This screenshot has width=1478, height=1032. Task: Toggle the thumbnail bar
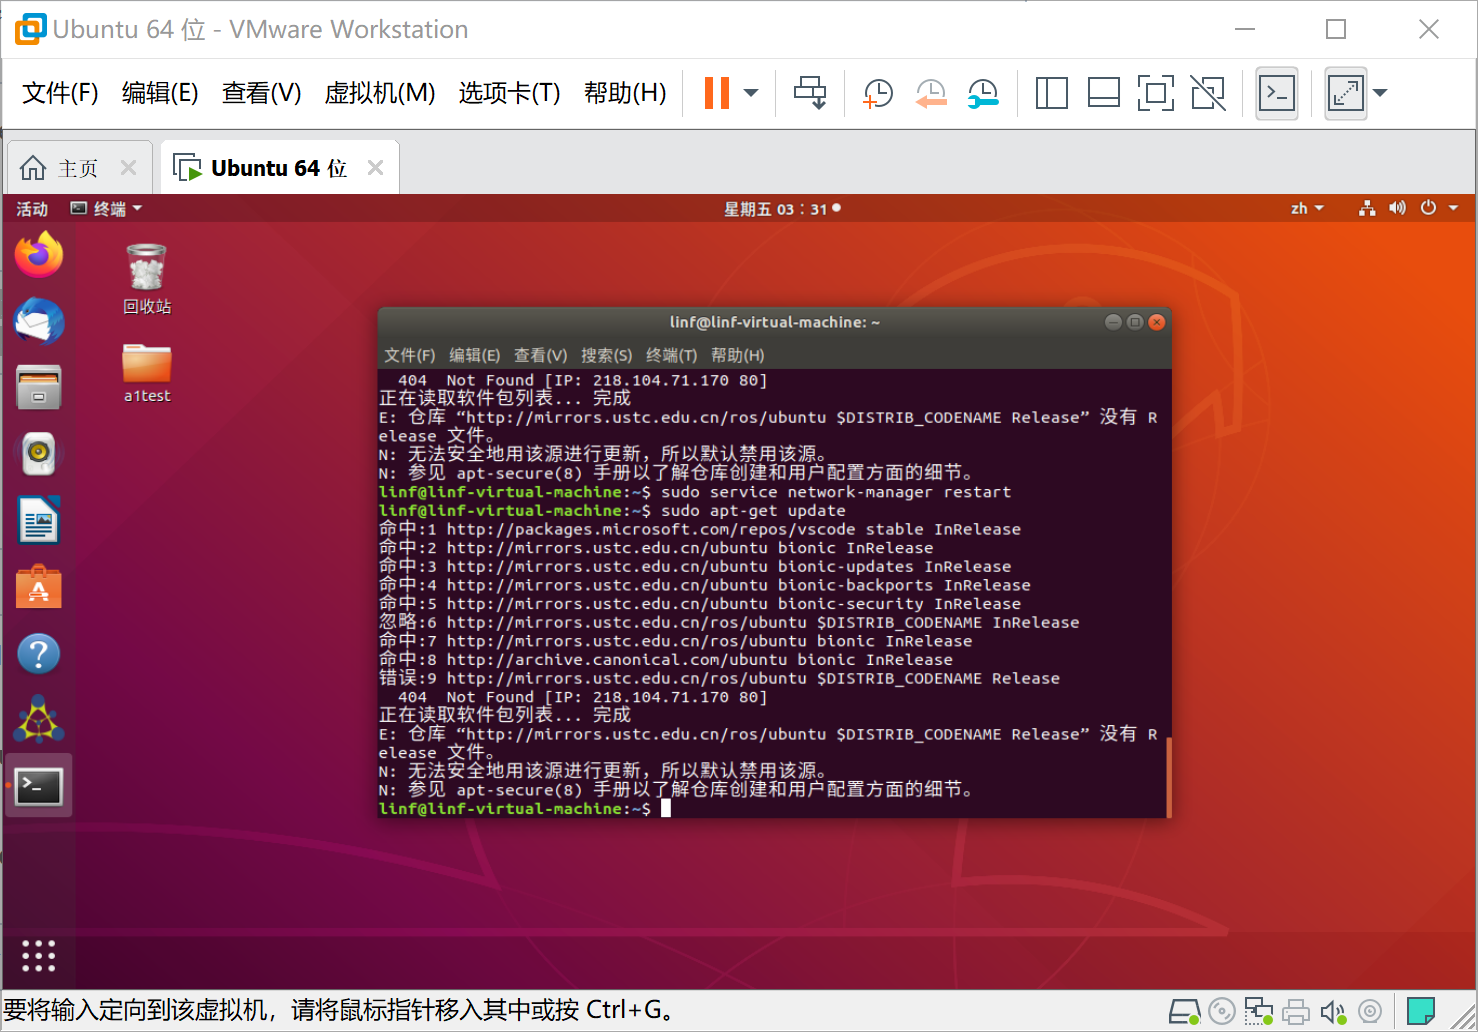[x=1103, y=93]
